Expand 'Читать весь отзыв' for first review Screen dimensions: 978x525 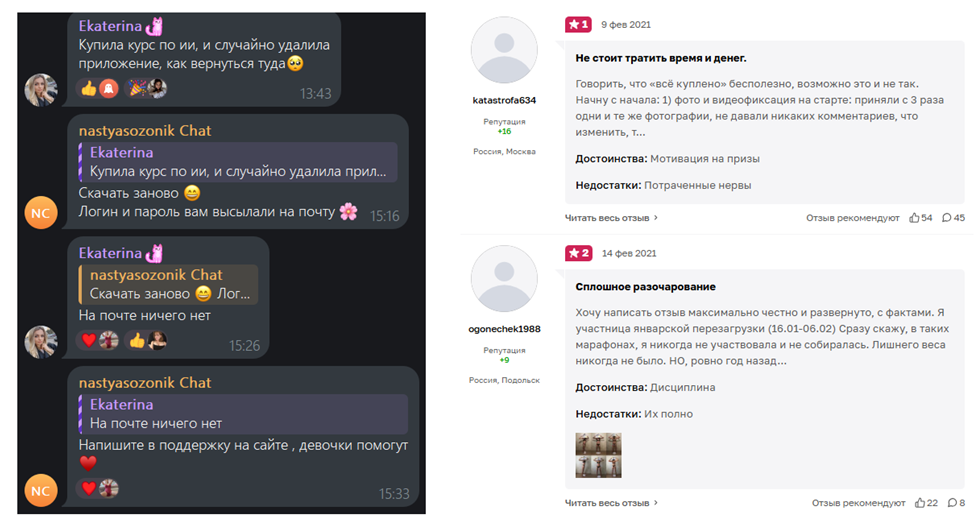pyautogui.click(x=611, y=218)
